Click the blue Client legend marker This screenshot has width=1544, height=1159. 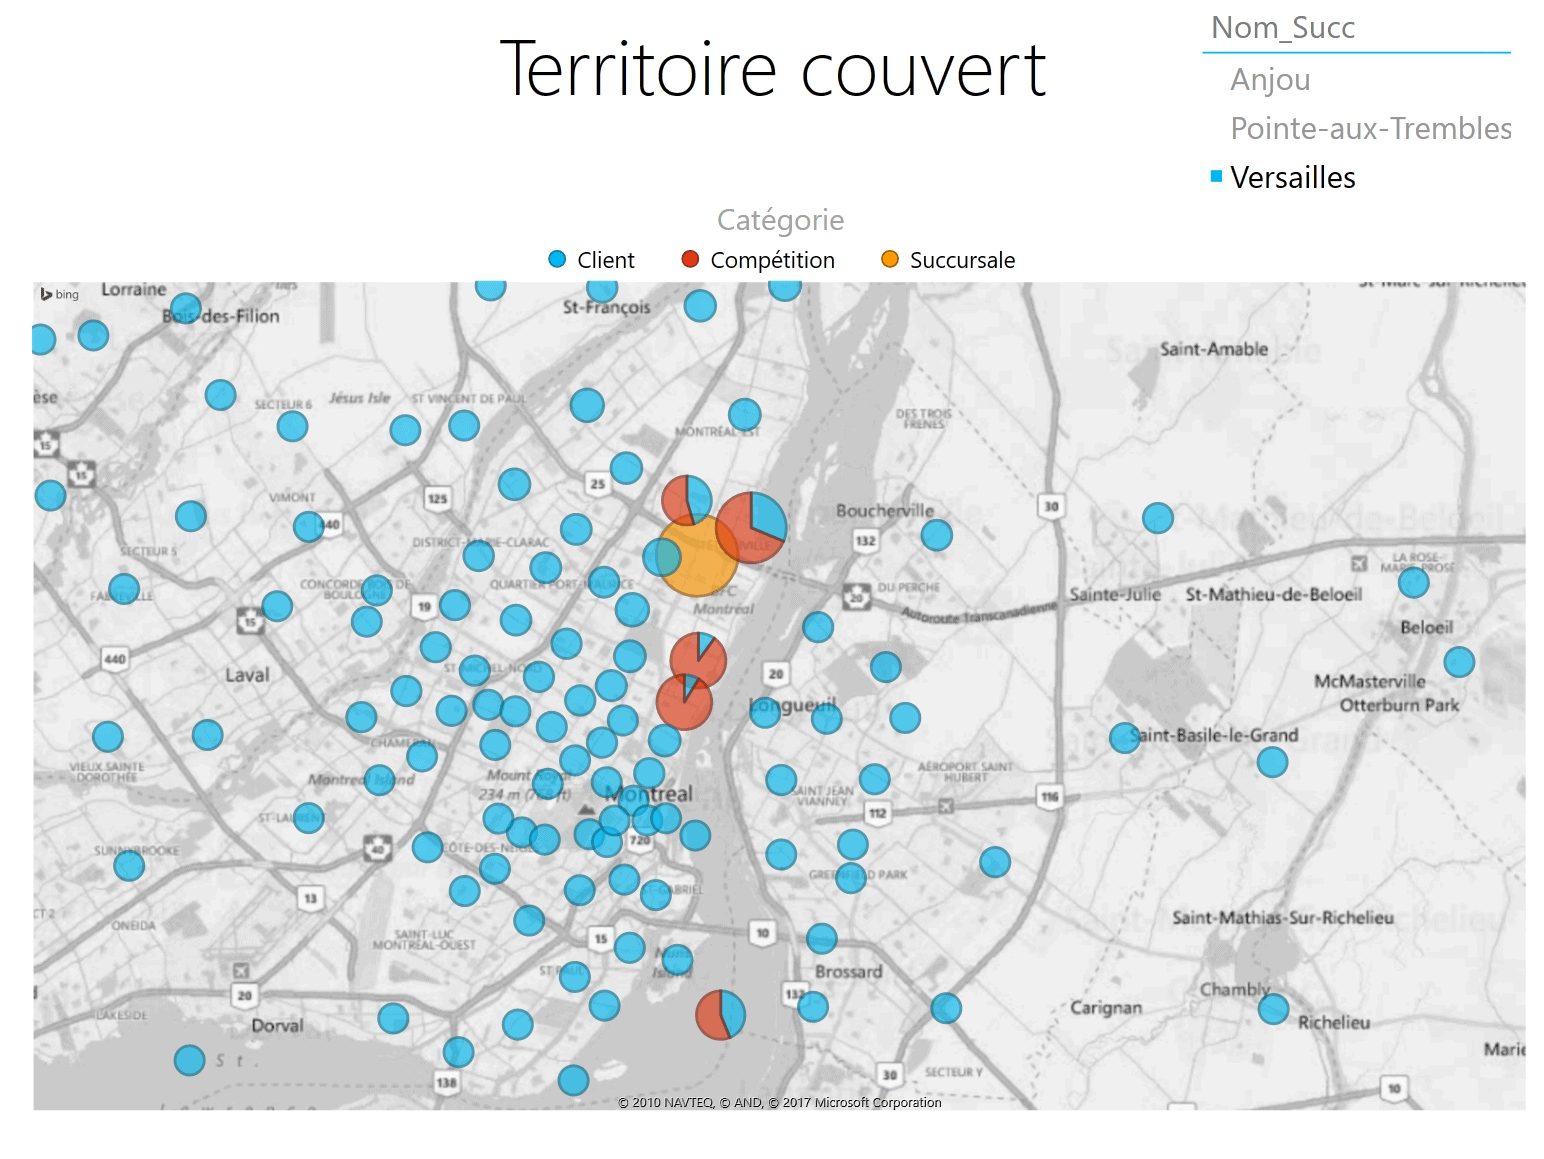557,260
